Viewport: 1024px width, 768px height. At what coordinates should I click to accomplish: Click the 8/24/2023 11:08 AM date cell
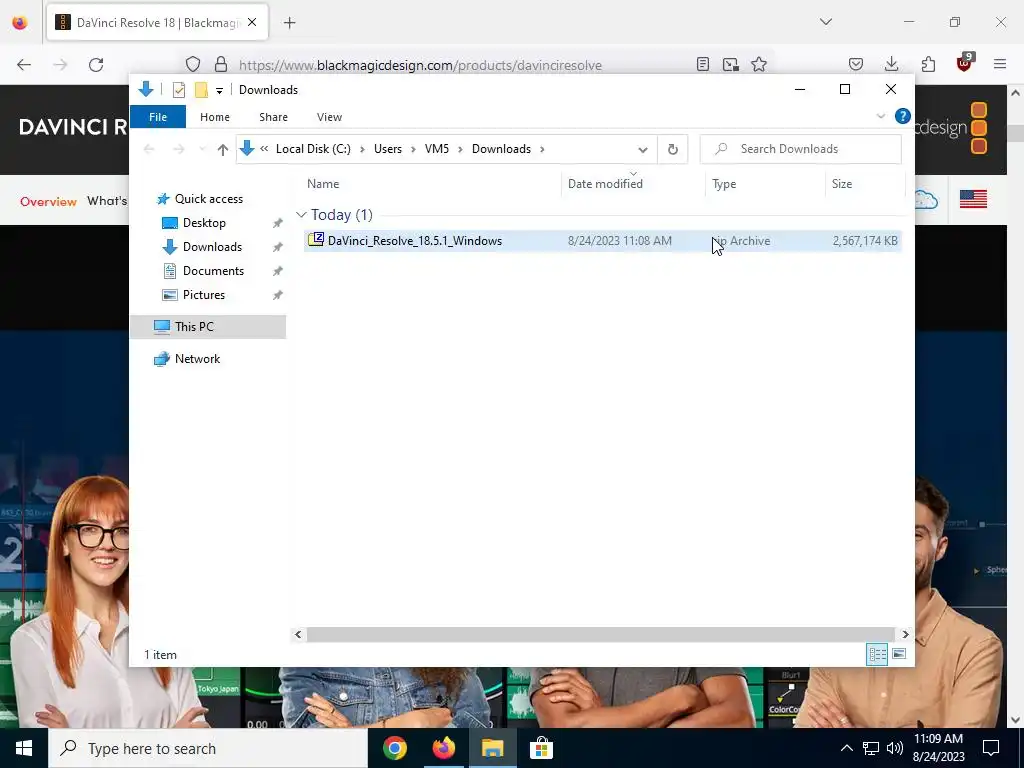click(620, 241)
